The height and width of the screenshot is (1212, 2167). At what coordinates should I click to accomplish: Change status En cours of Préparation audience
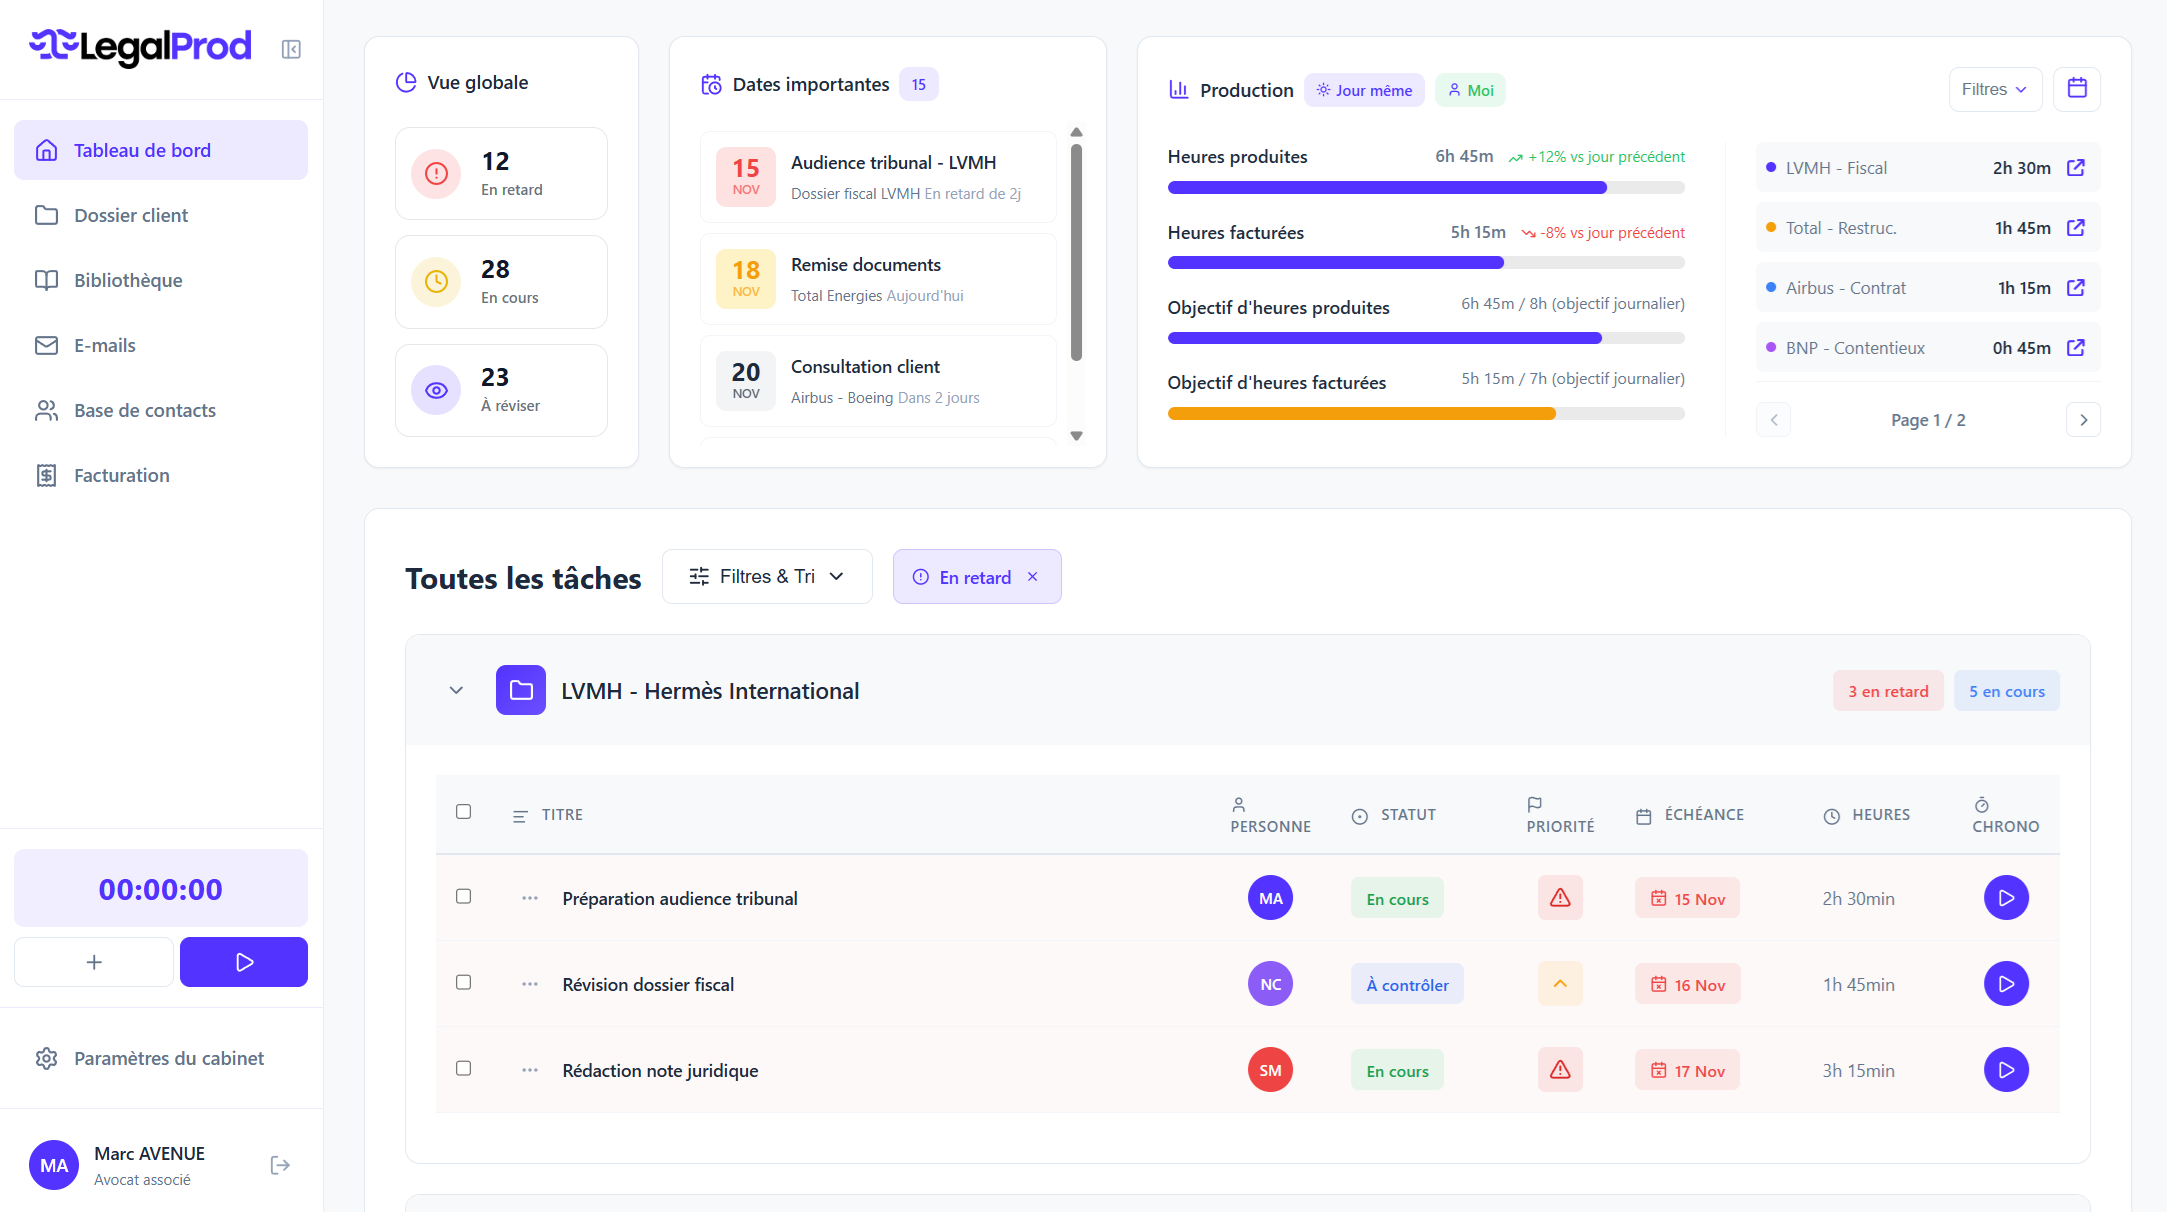point(1397,898)
